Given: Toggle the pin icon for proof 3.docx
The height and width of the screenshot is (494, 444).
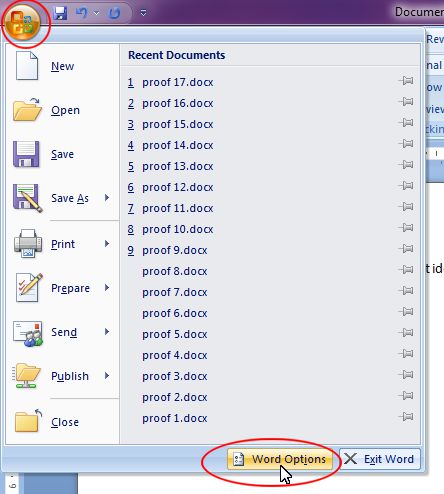Looking at the screenshot, I should (x=406, y=374).
